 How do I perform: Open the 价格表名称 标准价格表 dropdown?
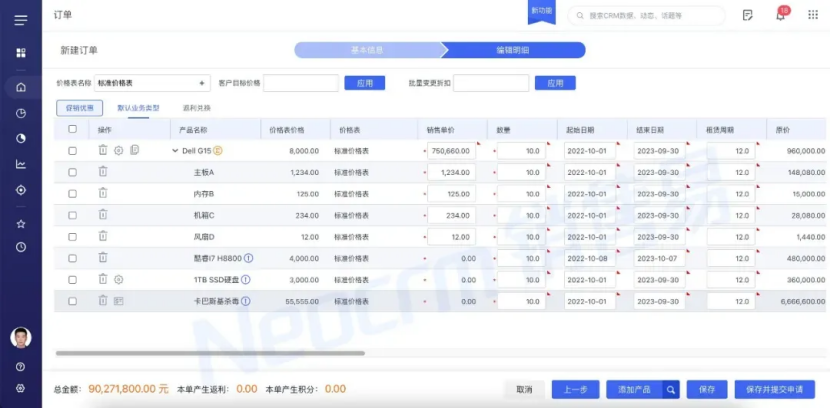(x=152, y=83)
